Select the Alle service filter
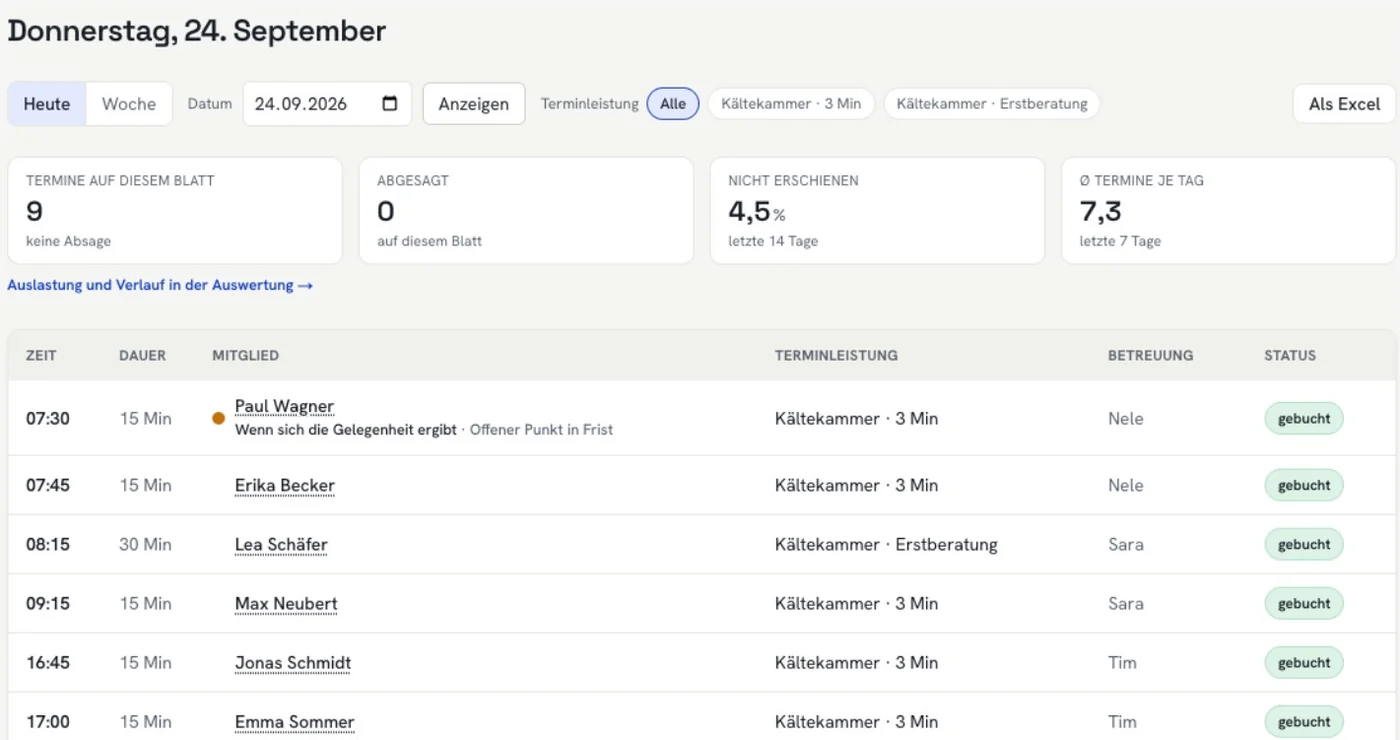Image resolution: width=1400 pixels, height=740 pixels. coord(673,104)
